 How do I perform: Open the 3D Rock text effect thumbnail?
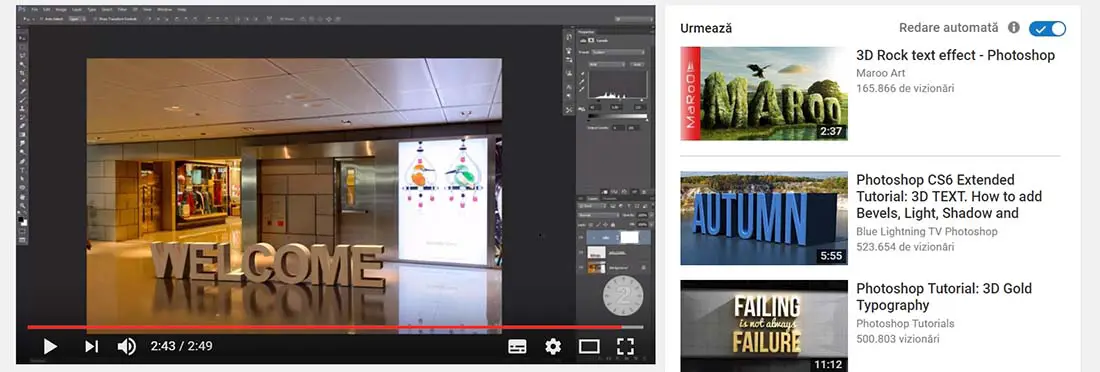(x=764, y=93)
